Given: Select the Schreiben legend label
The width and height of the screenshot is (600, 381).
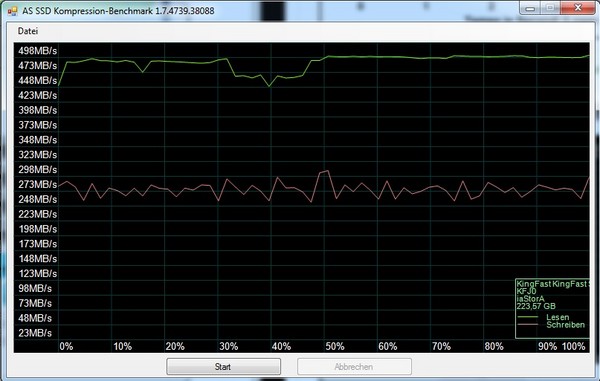Looking at the screenshot, I should (566, 325).
